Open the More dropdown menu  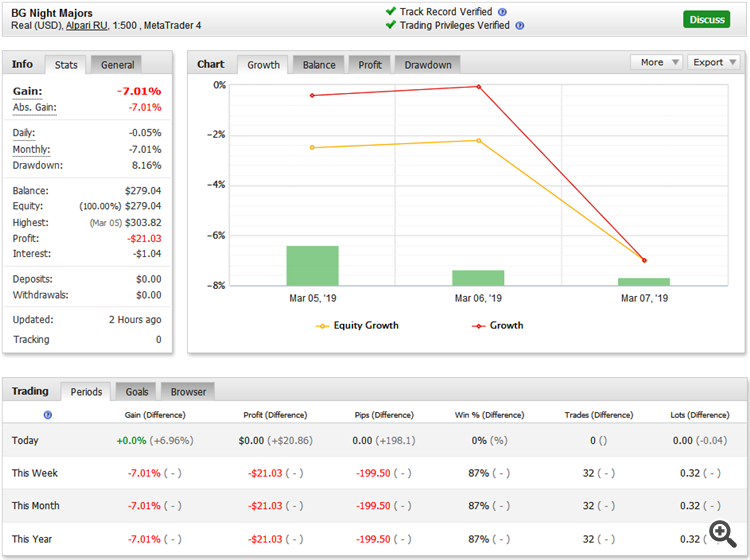pos(656,62)
